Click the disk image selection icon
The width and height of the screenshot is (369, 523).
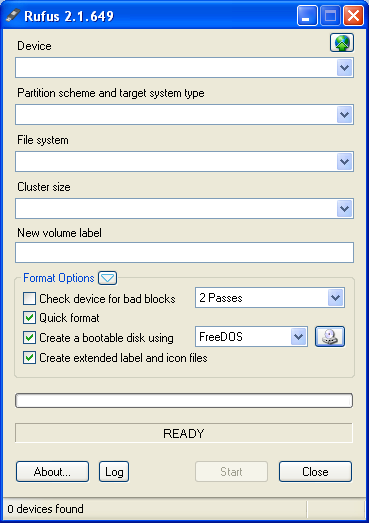tap(330, 337)
